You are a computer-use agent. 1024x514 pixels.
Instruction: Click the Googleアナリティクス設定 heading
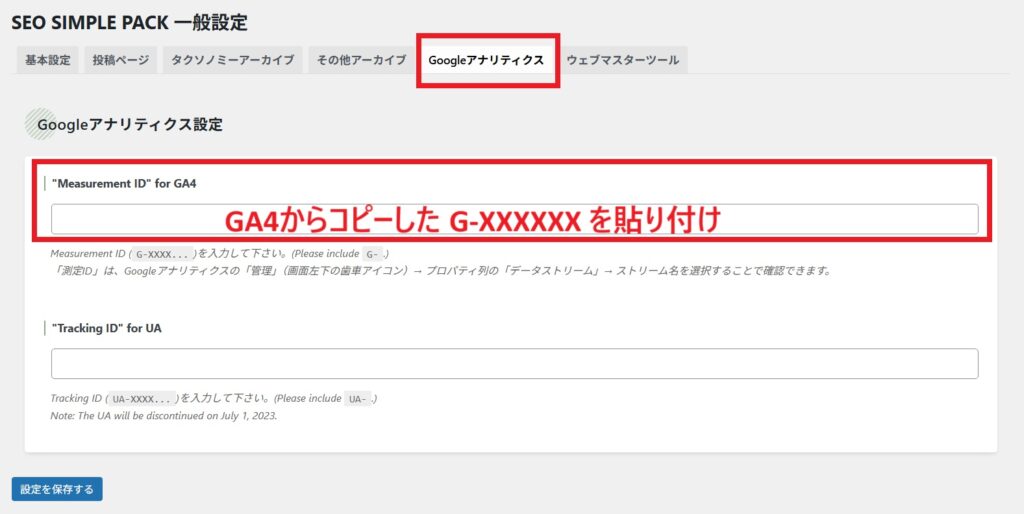pos(130,124)
